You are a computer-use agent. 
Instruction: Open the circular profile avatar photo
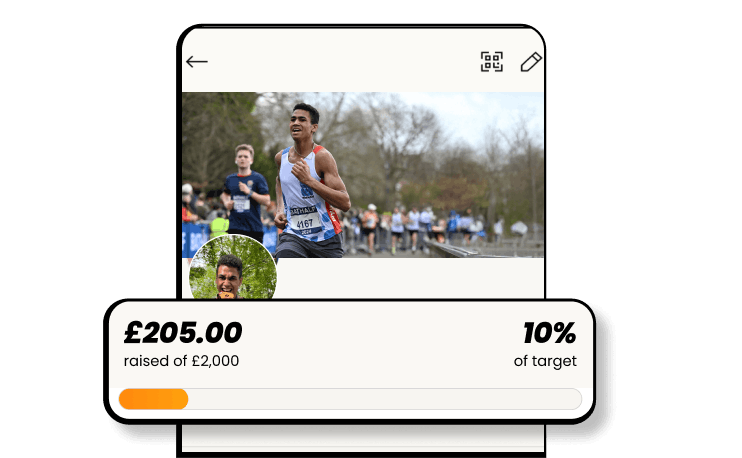[233, 268]
